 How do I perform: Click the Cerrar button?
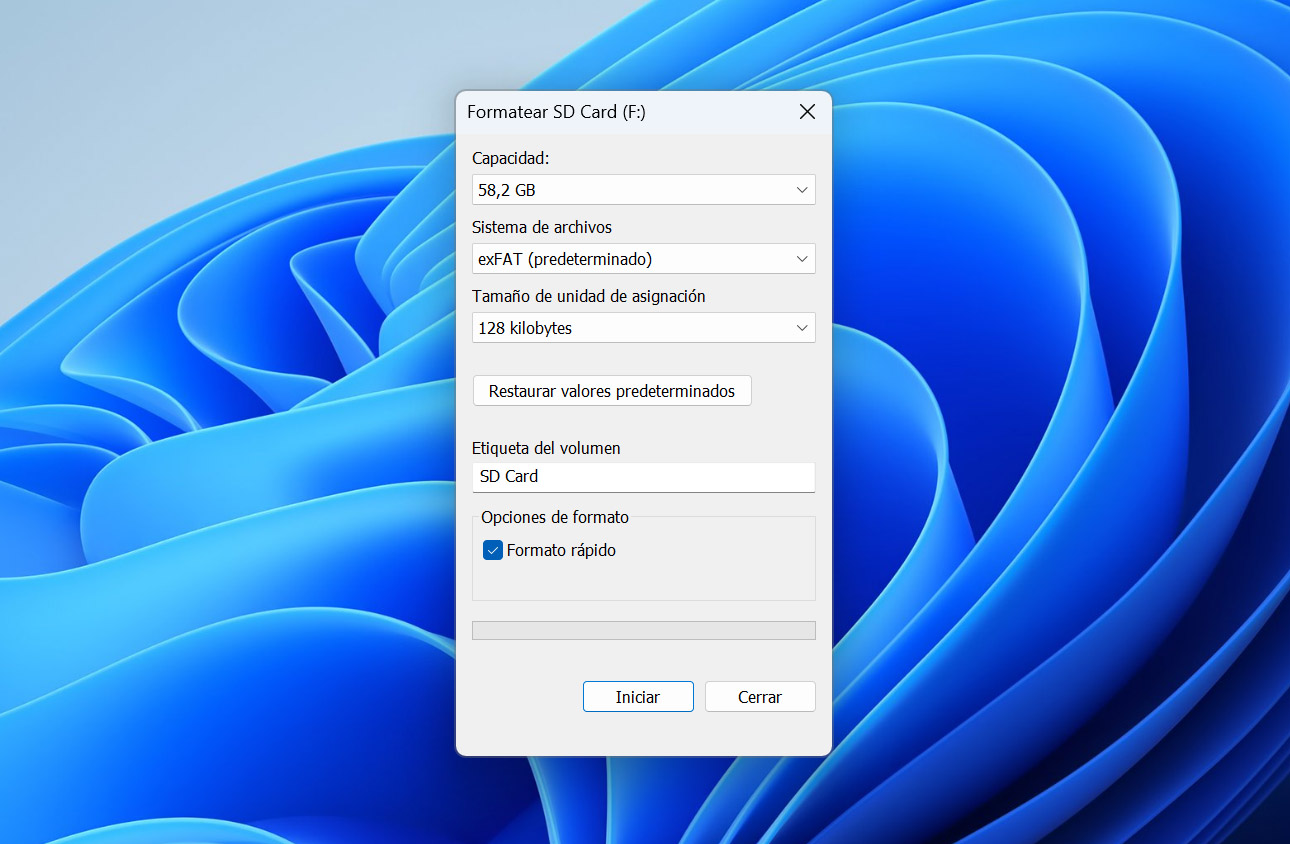click(x=760, y=697)
